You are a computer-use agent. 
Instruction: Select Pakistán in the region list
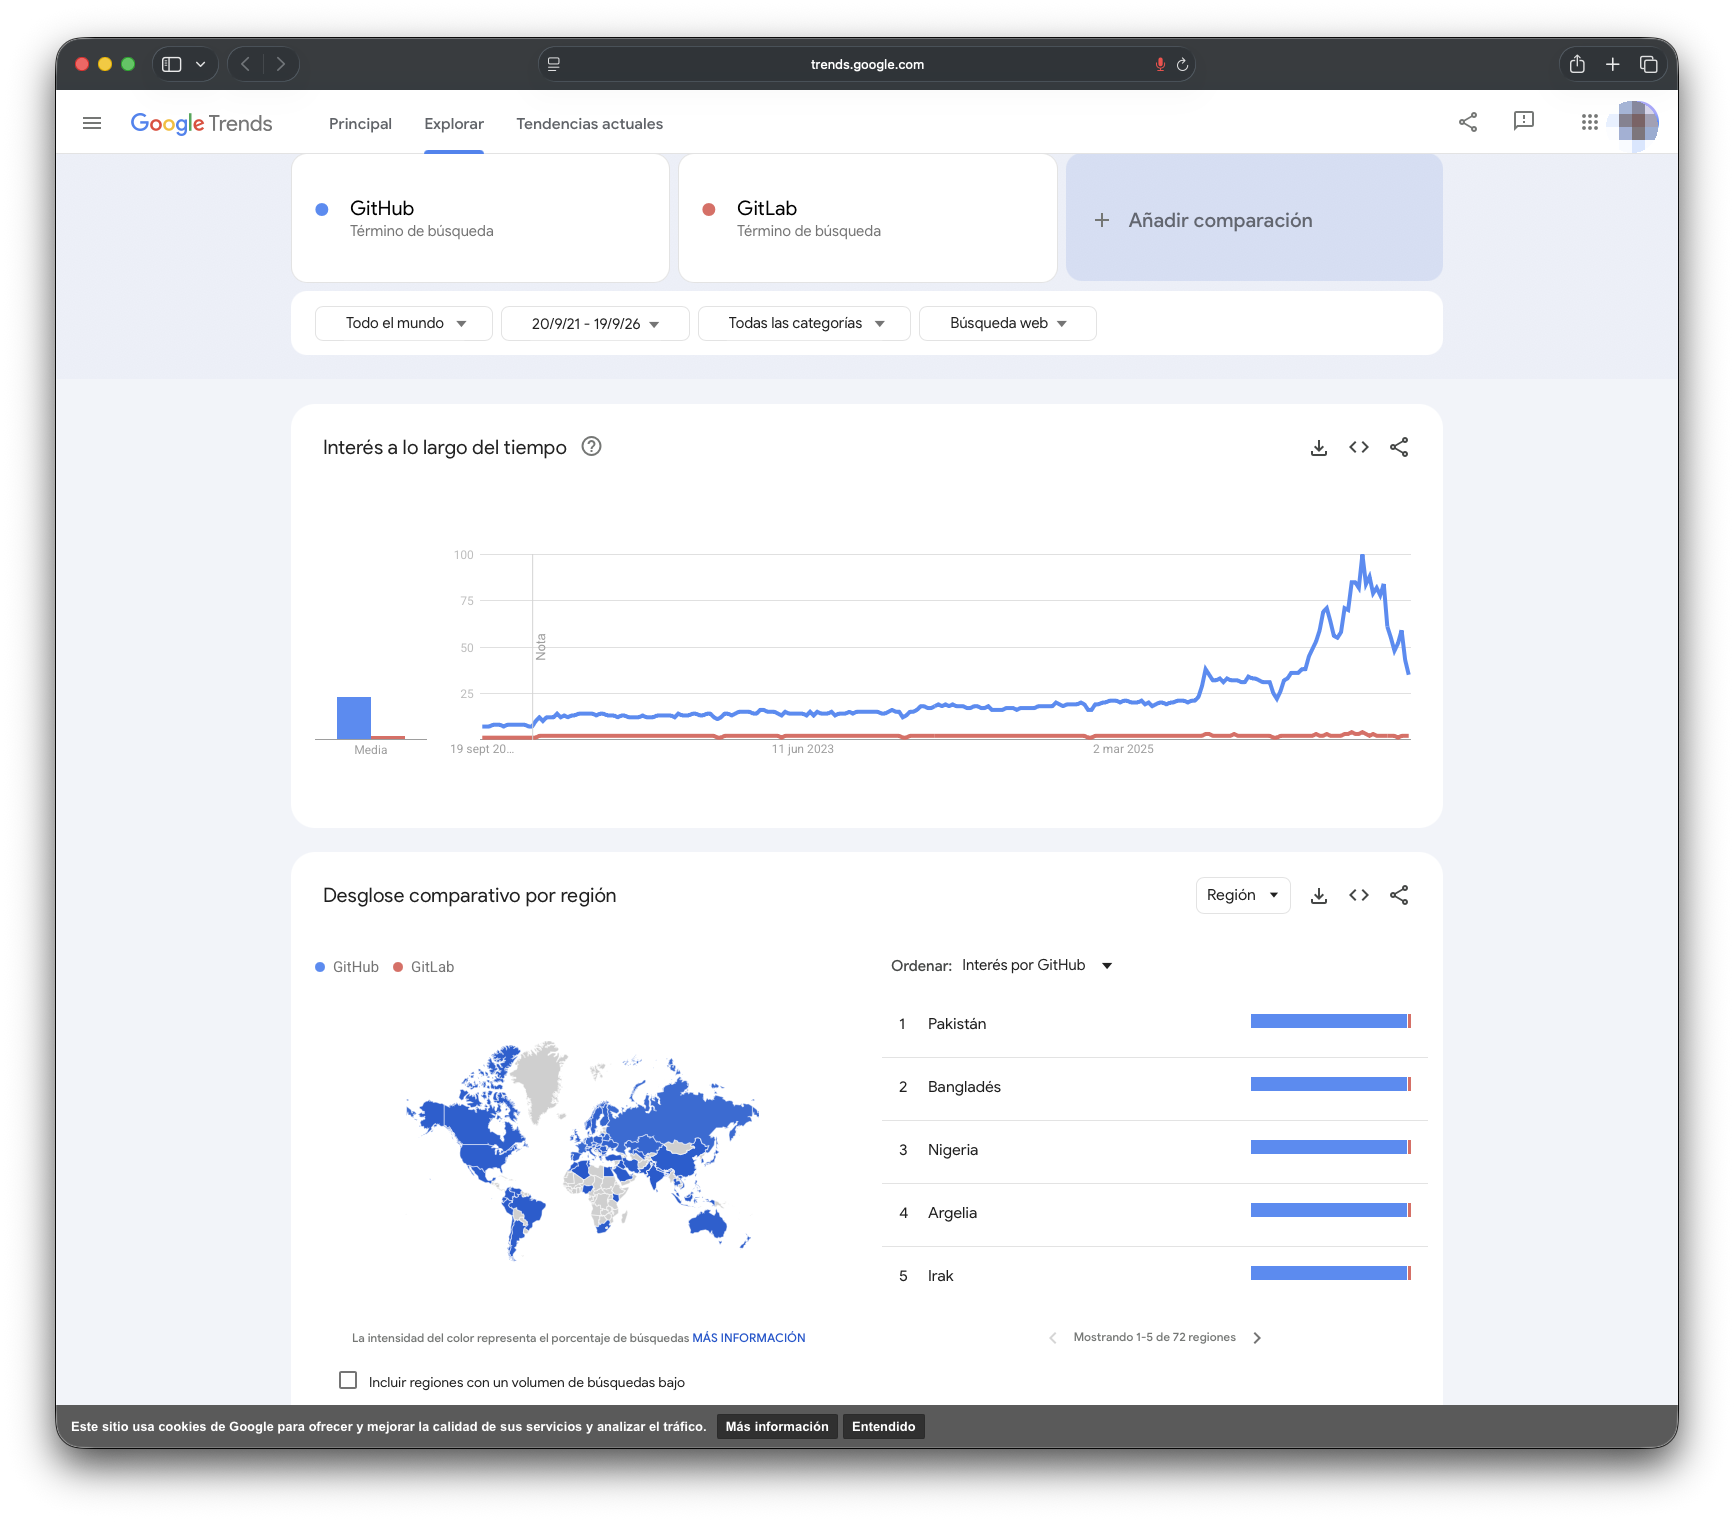(x=957, y=1024)
